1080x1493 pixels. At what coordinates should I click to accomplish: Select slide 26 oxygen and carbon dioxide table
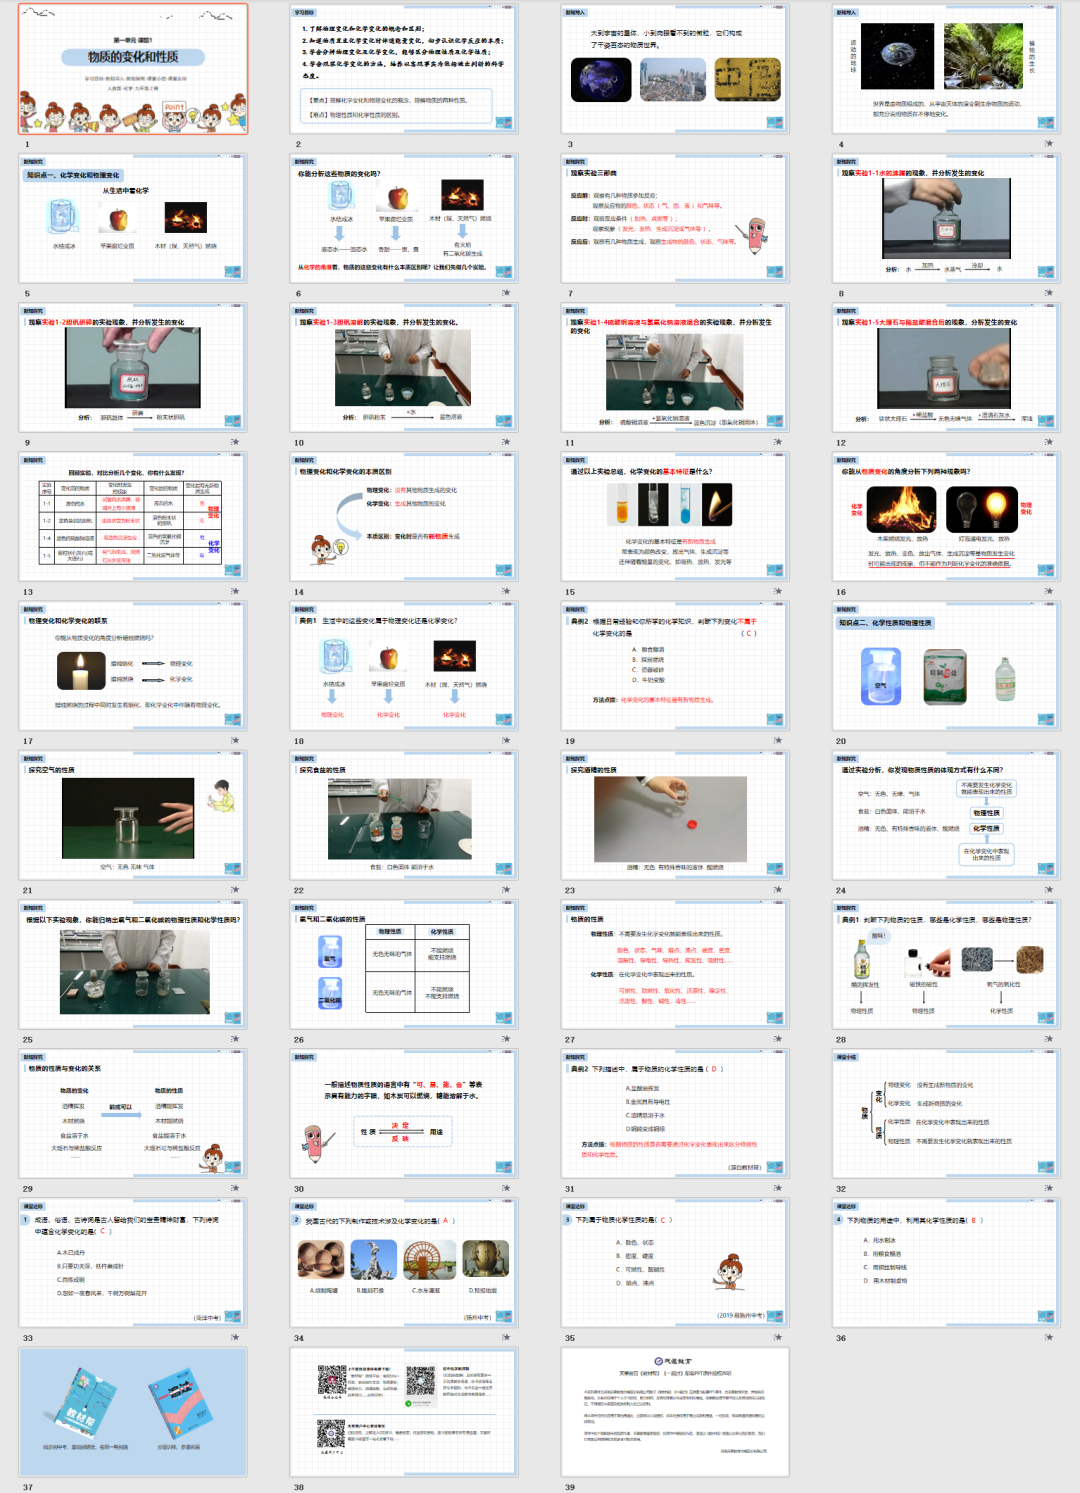pos(404,963)
